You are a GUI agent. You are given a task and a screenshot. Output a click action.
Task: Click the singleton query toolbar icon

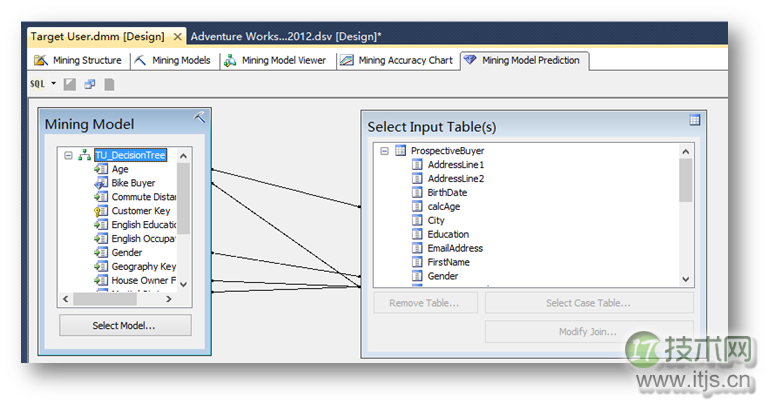(x=89, y=84)
